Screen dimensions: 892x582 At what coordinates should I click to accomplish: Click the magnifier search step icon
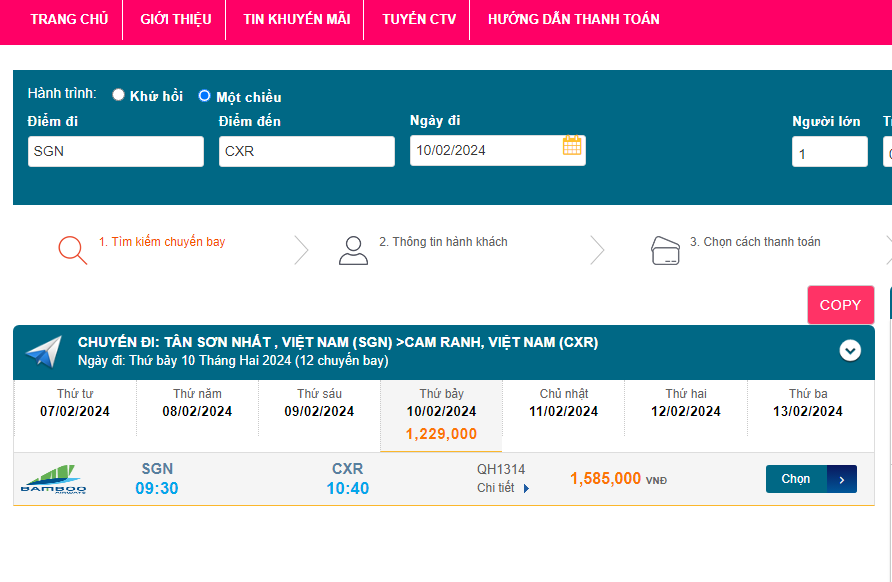click(72, 249)
